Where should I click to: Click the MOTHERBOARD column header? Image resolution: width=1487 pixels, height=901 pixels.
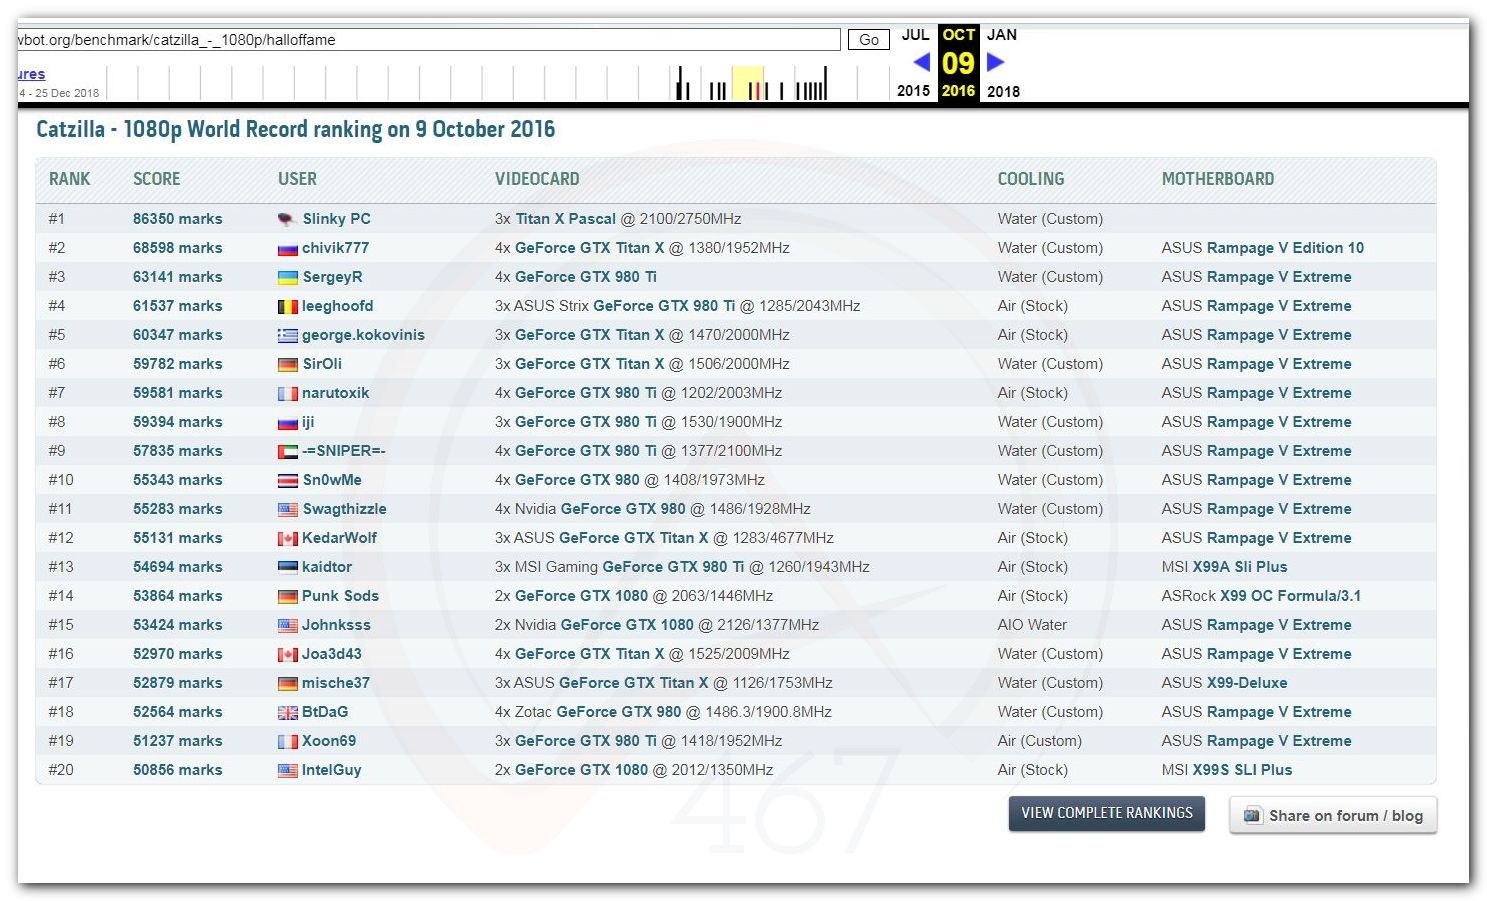1218,179
